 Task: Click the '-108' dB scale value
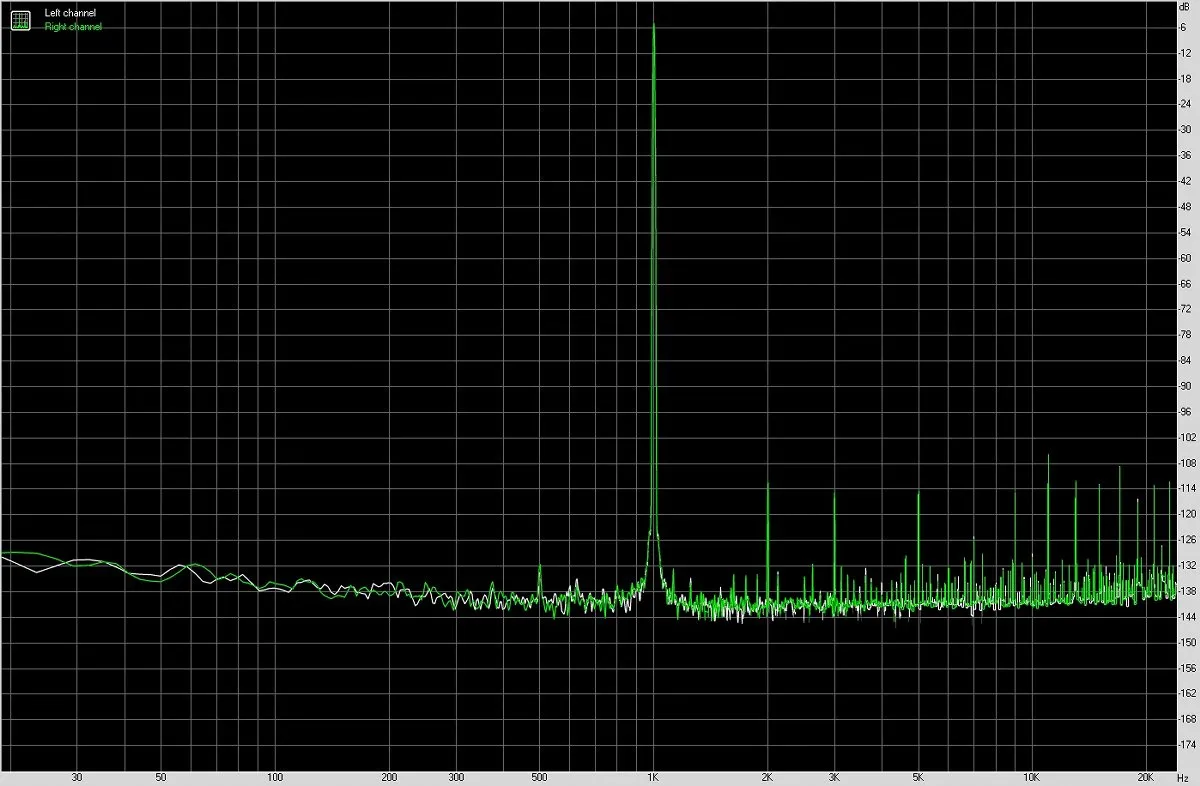pos(1188,463)
